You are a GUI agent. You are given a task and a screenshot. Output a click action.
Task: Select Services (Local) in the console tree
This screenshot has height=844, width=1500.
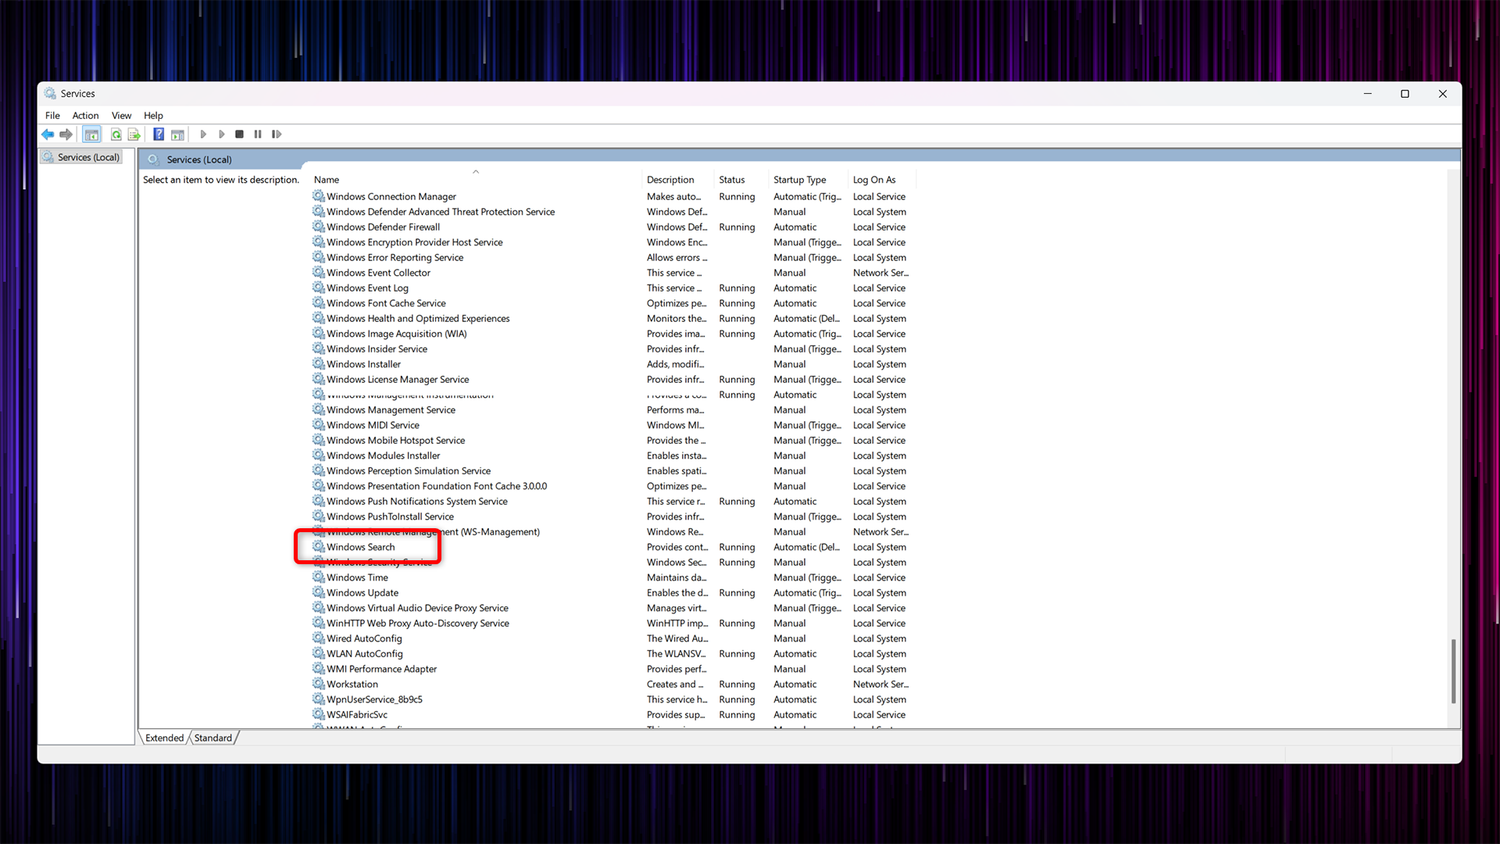pos(88,157)
